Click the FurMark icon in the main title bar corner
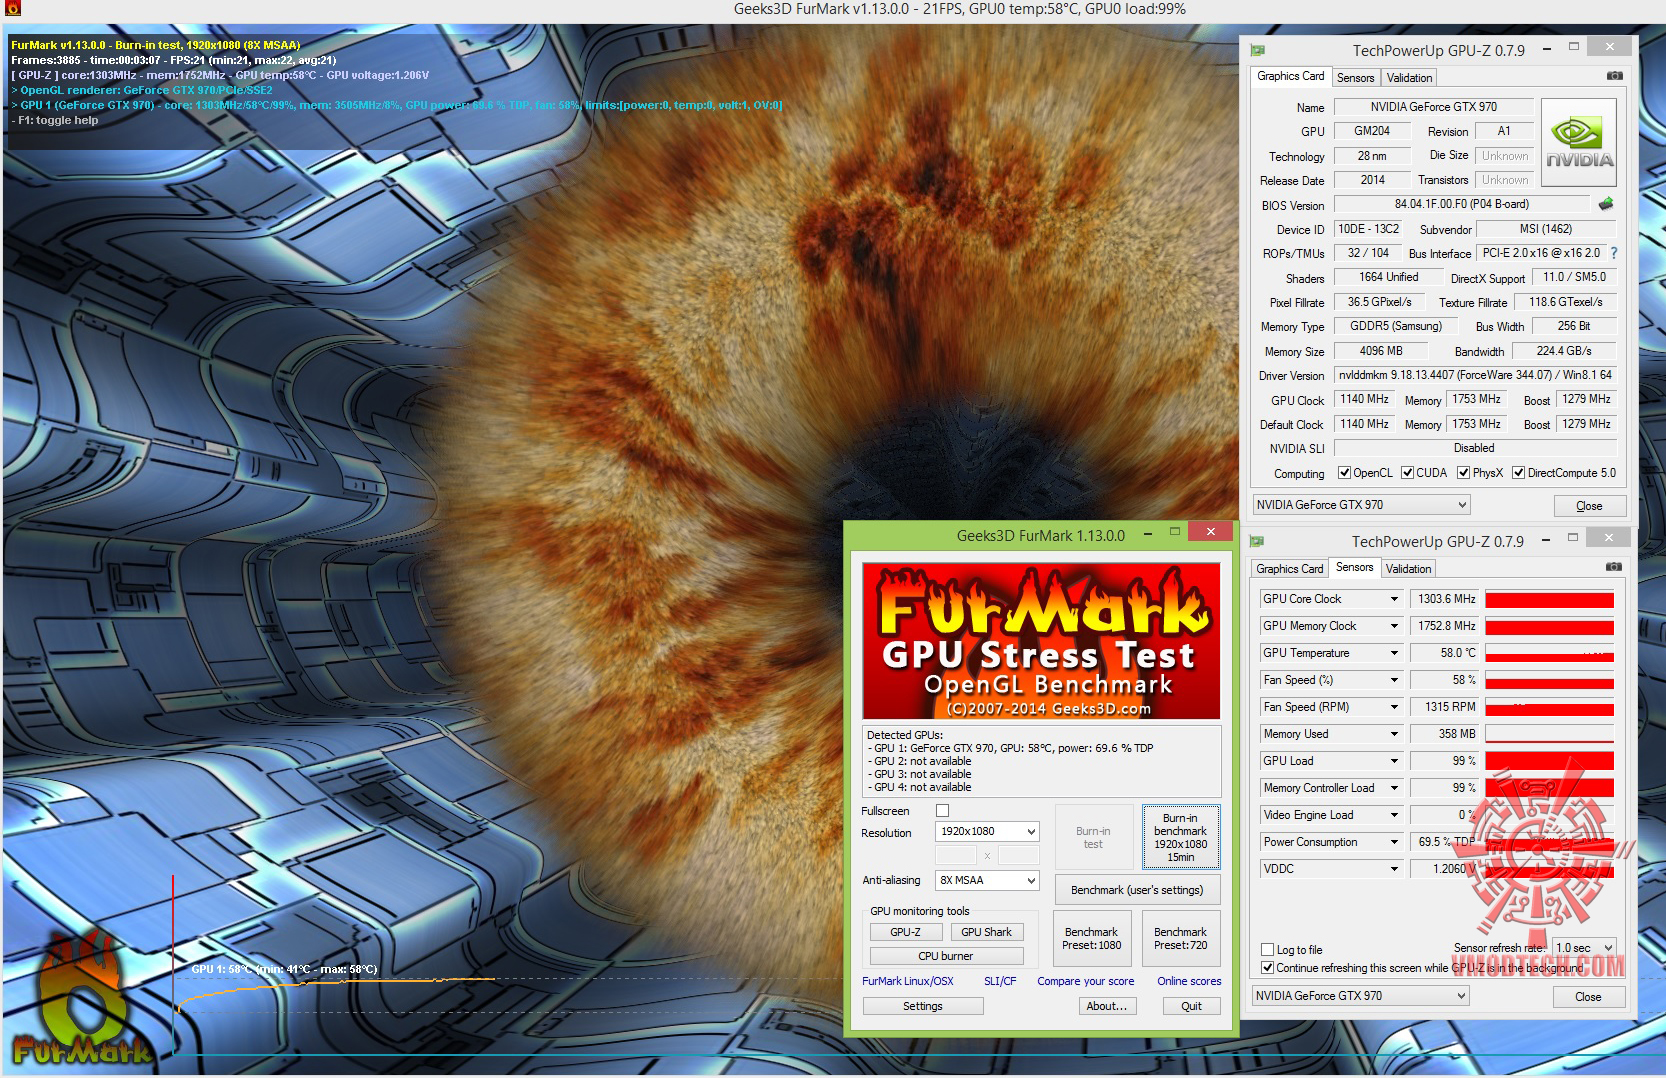1666x1078 pixels. point(13,9)
